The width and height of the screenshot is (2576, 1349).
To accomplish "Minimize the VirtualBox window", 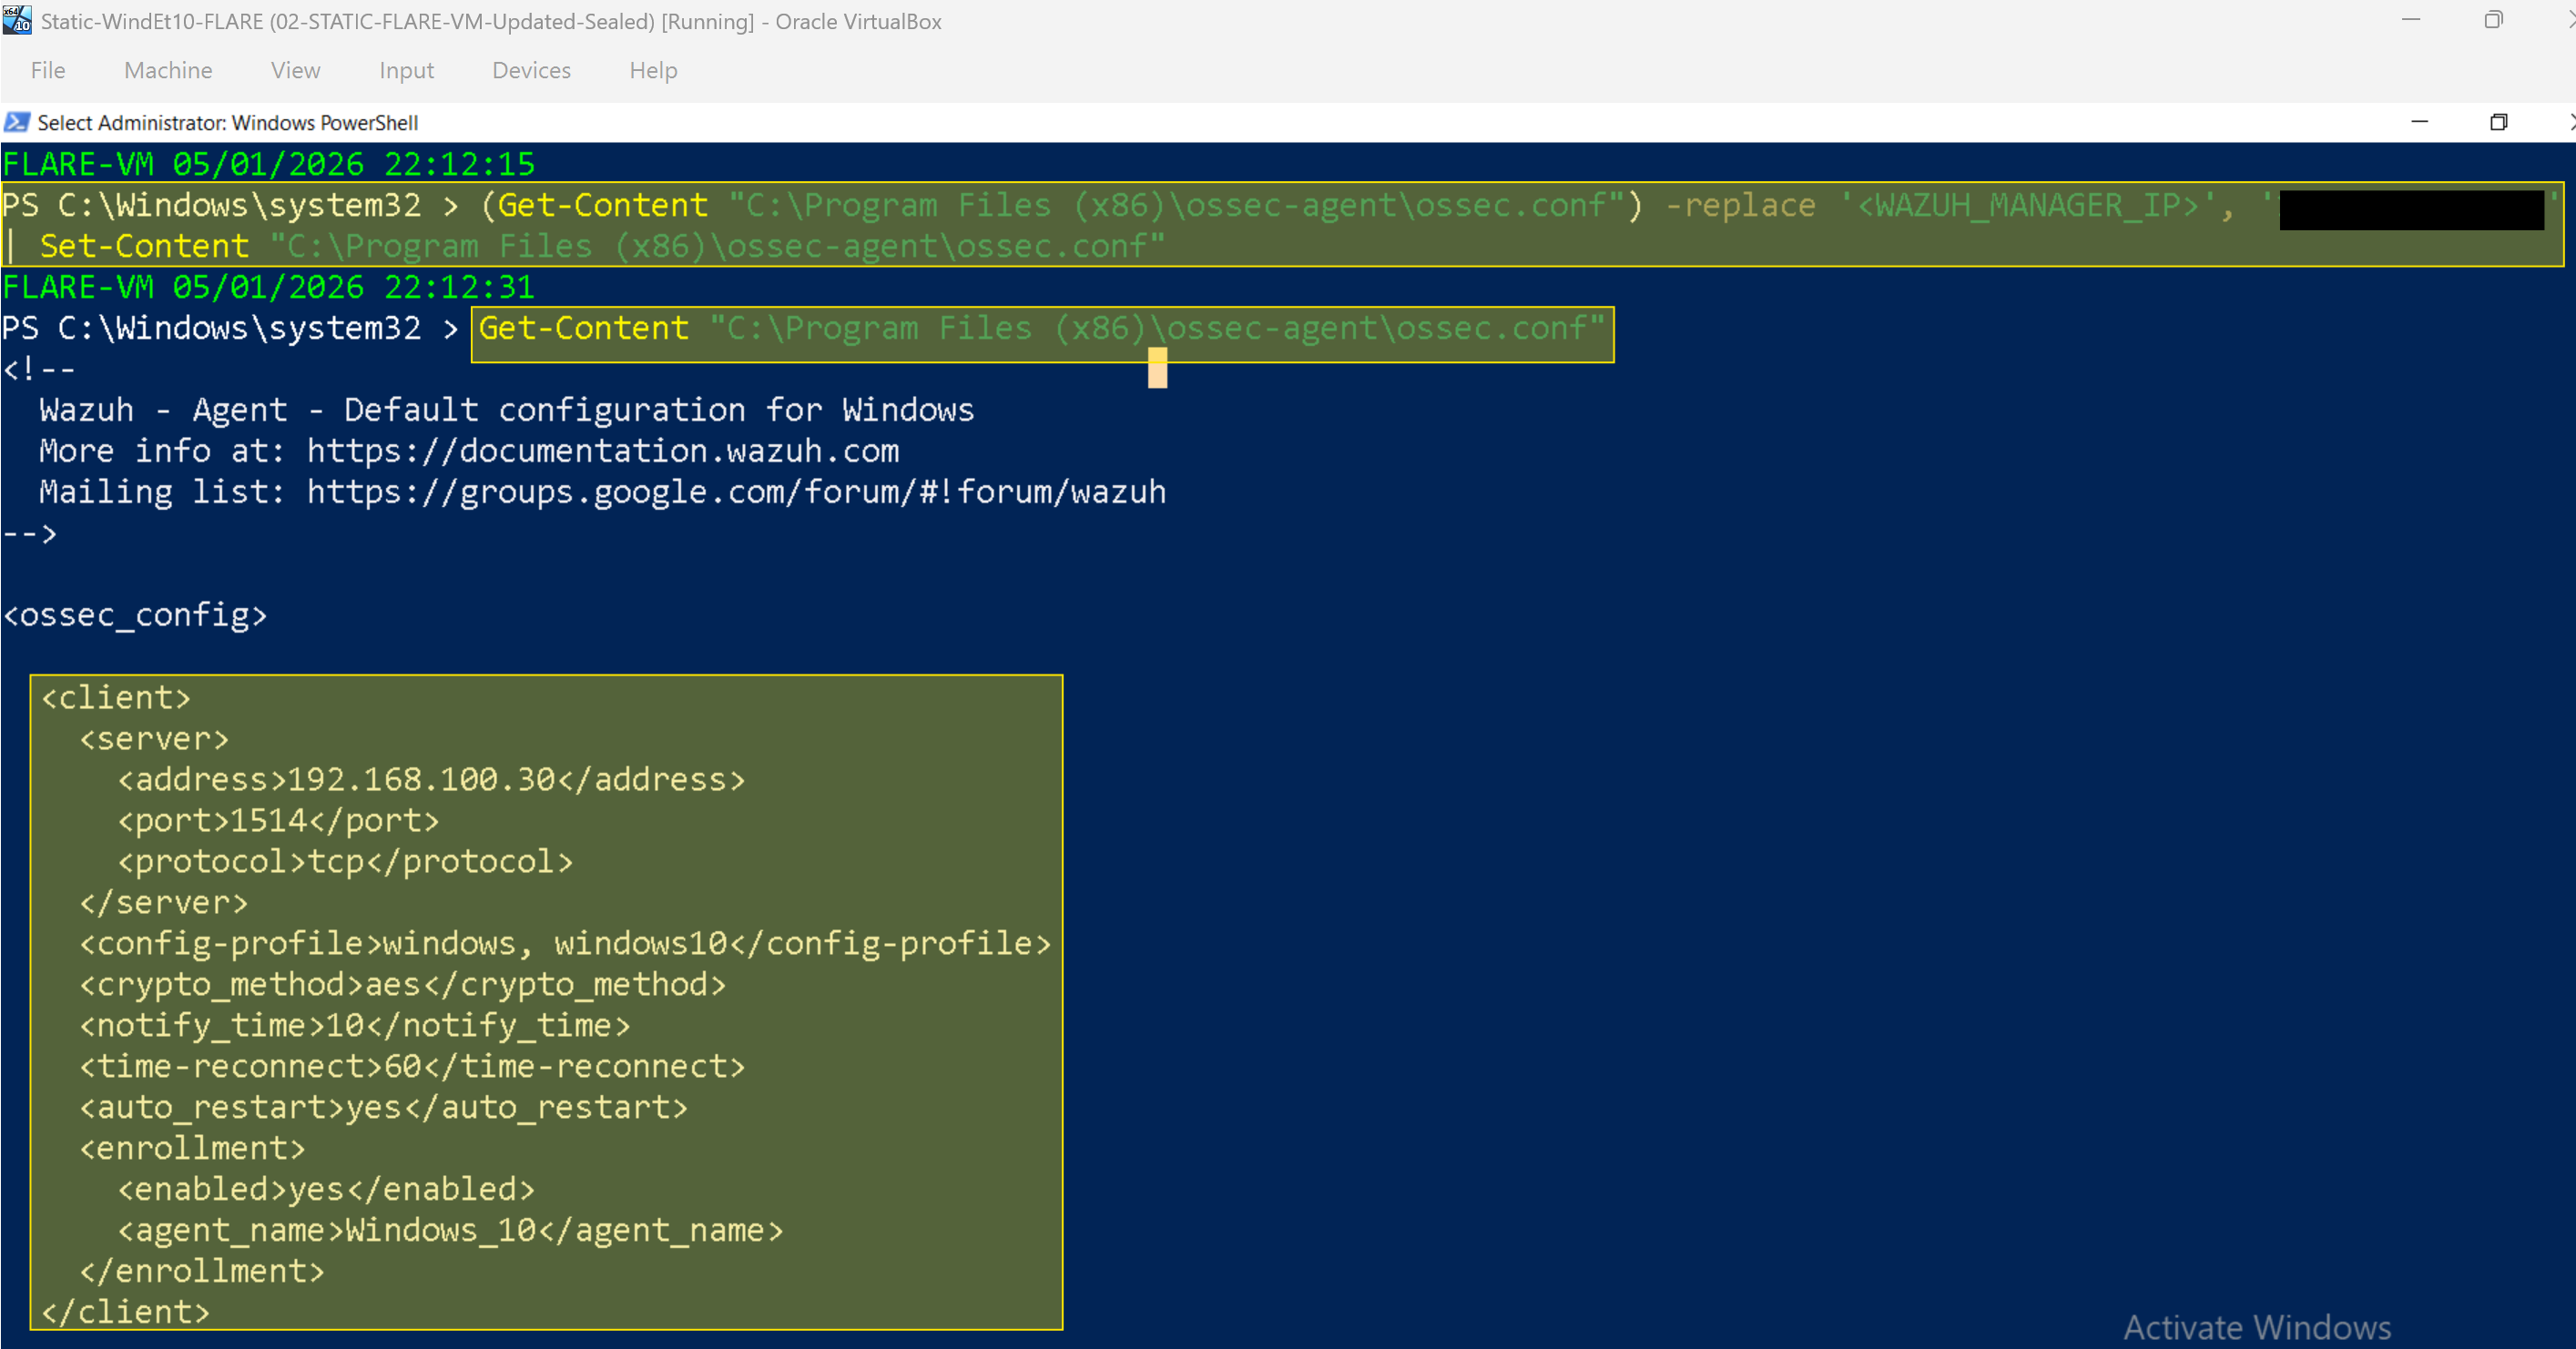I will [2411, 20].
